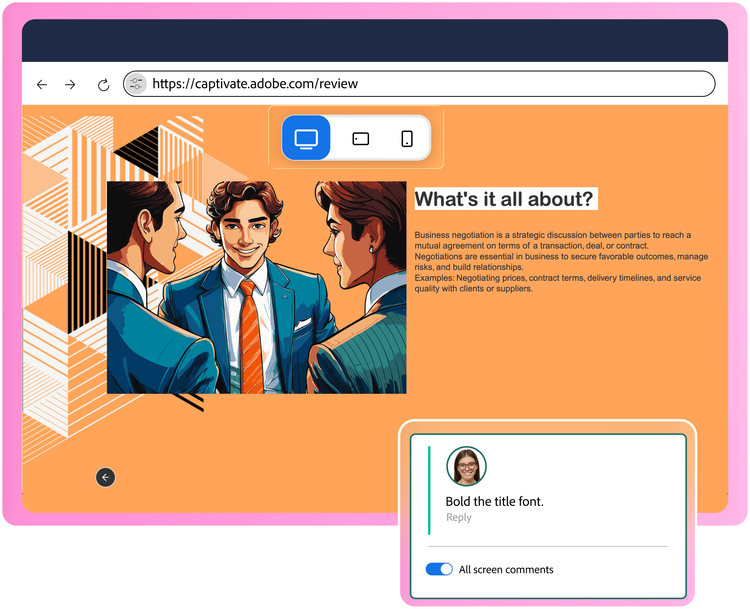Click Reply under the comment

point(459,517)
